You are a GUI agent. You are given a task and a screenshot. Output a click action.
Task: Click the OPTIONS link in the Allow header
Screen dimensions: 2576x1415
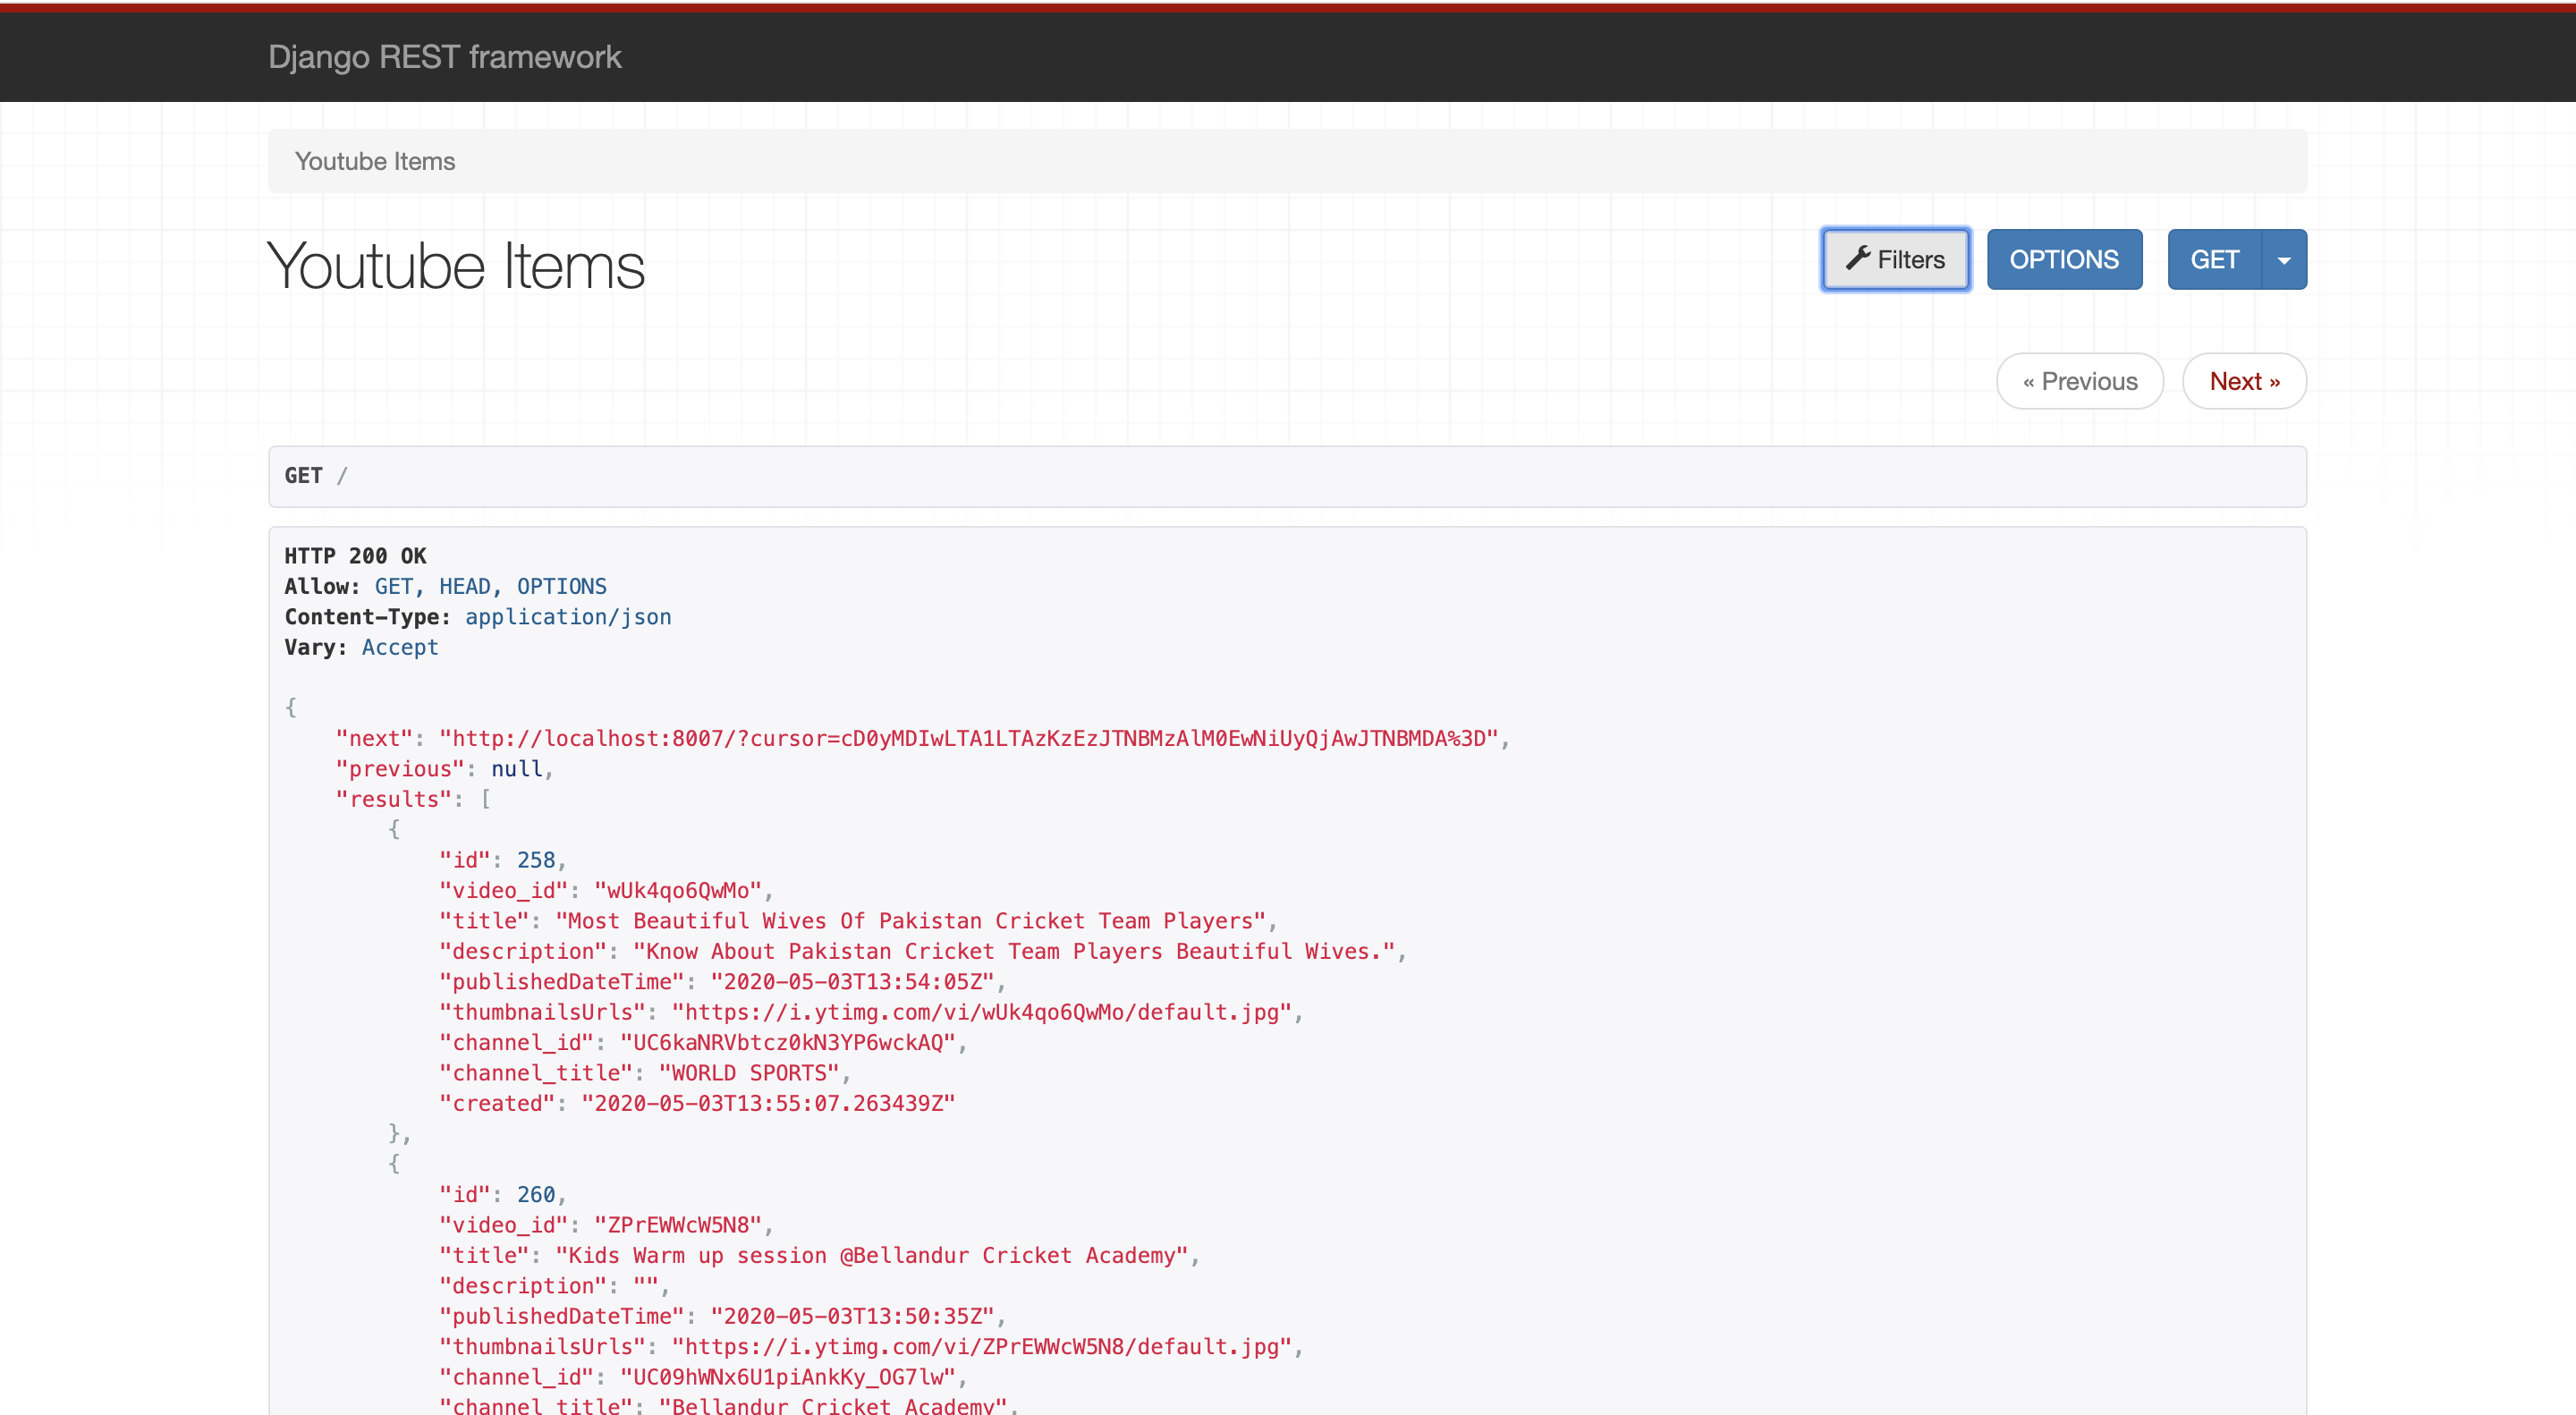pos(561,586)
